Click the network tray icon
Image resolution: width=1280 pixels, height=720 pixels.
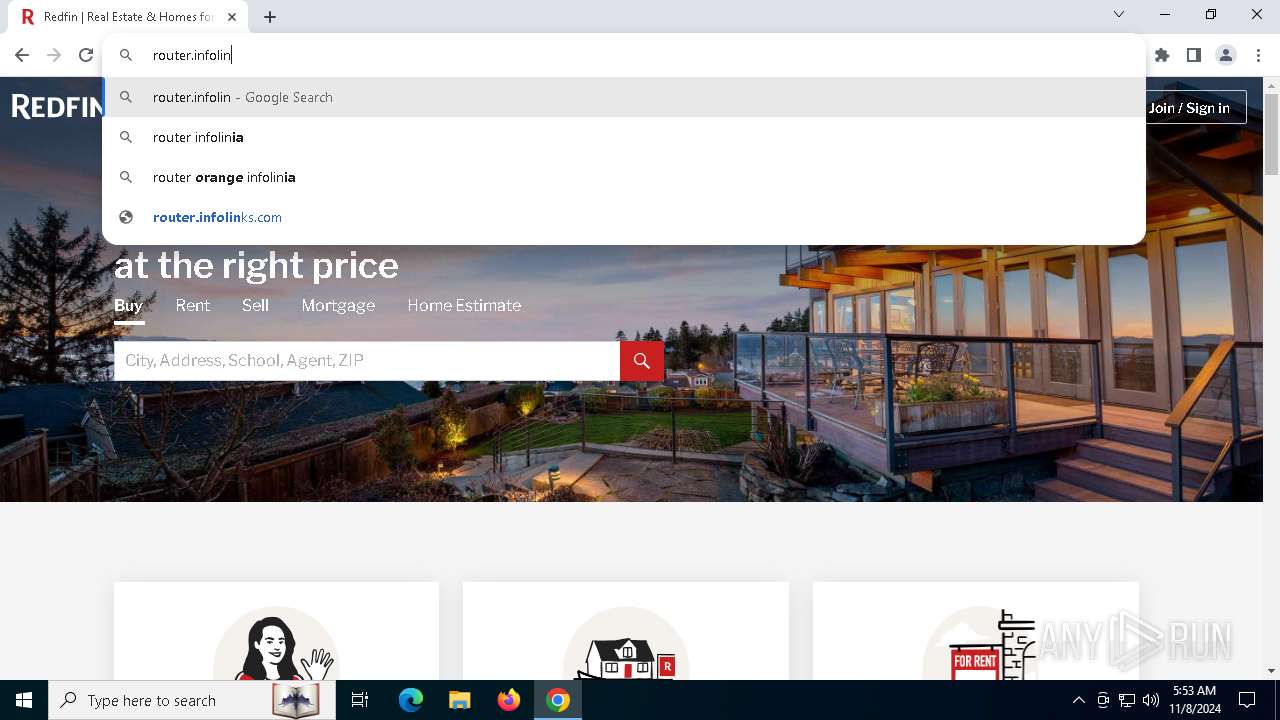(x=1127, y=700)
